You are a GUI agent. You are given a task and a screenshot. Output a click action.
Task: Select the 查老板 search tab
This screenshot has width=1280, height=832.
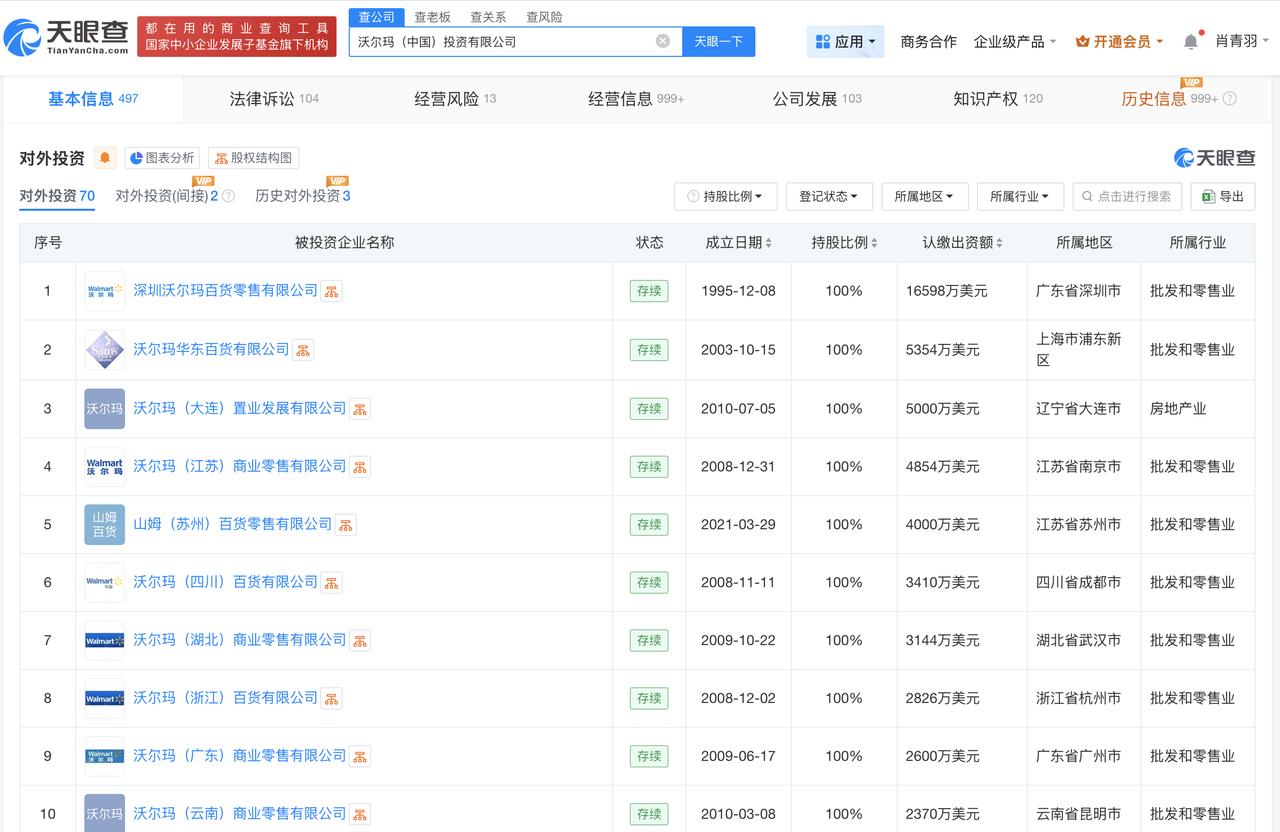(432, 17)
